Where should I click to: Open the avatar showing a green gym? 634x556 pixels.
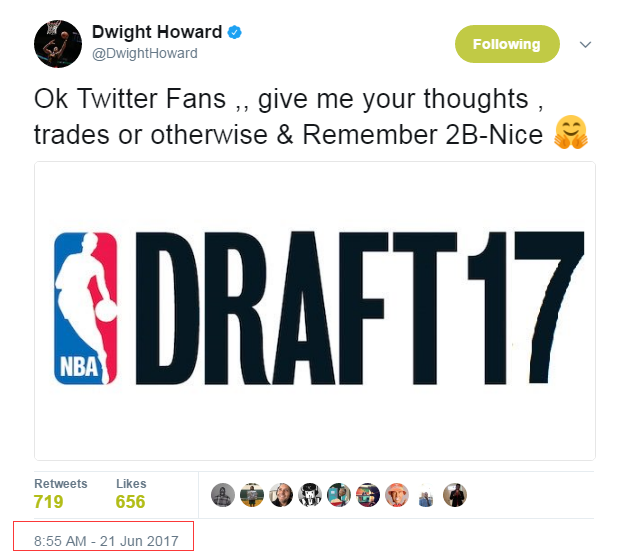(x=251, y=495)
